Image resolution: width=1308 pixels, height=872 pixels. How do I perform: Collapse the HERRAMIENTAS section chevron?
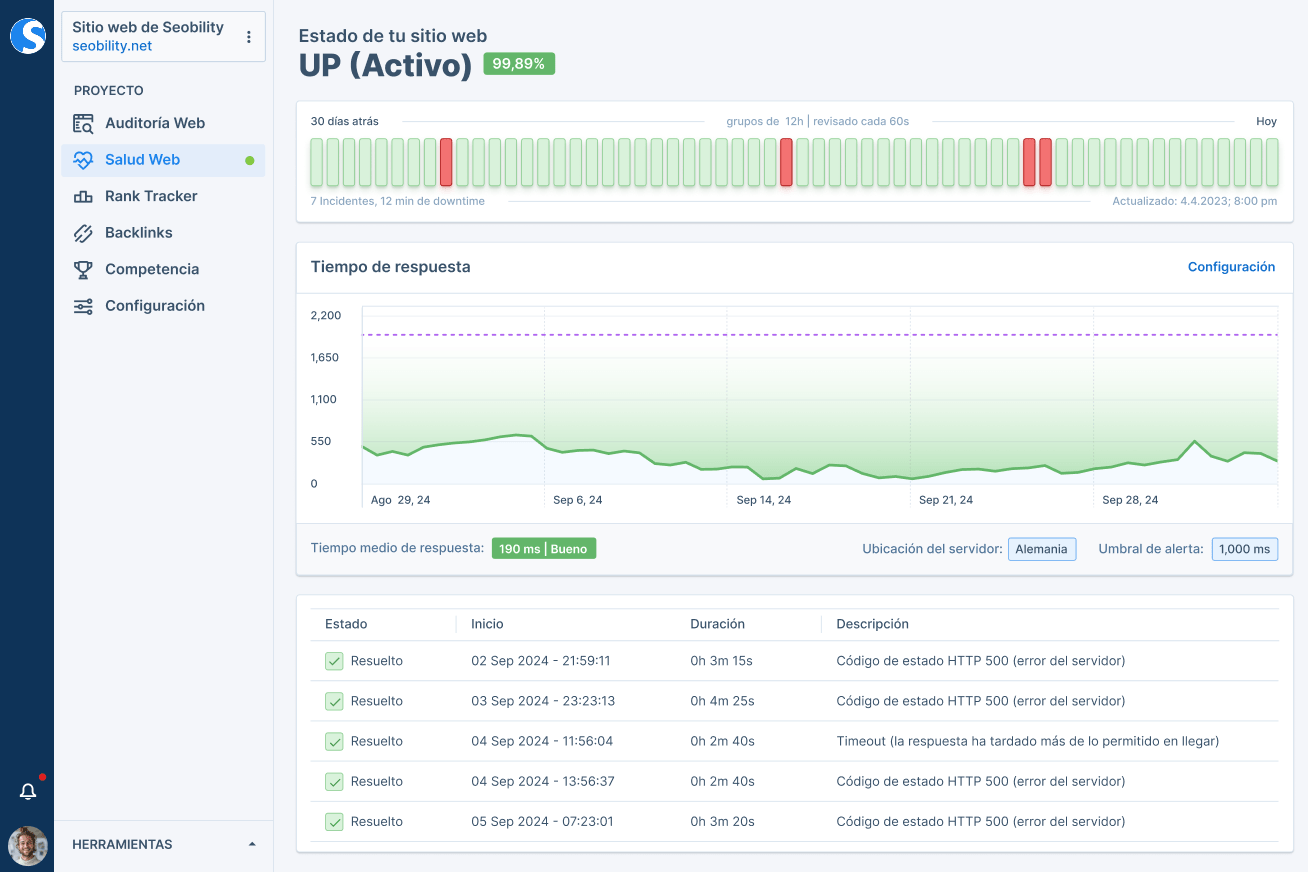tap(252, 843)
